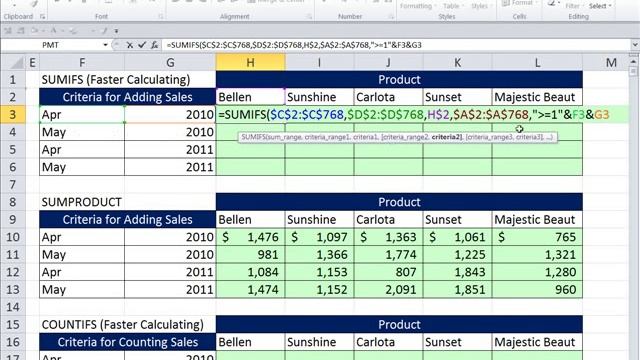The image size is (640, 360).
Task: Click the Product banner in row 8
Action: 399,202
